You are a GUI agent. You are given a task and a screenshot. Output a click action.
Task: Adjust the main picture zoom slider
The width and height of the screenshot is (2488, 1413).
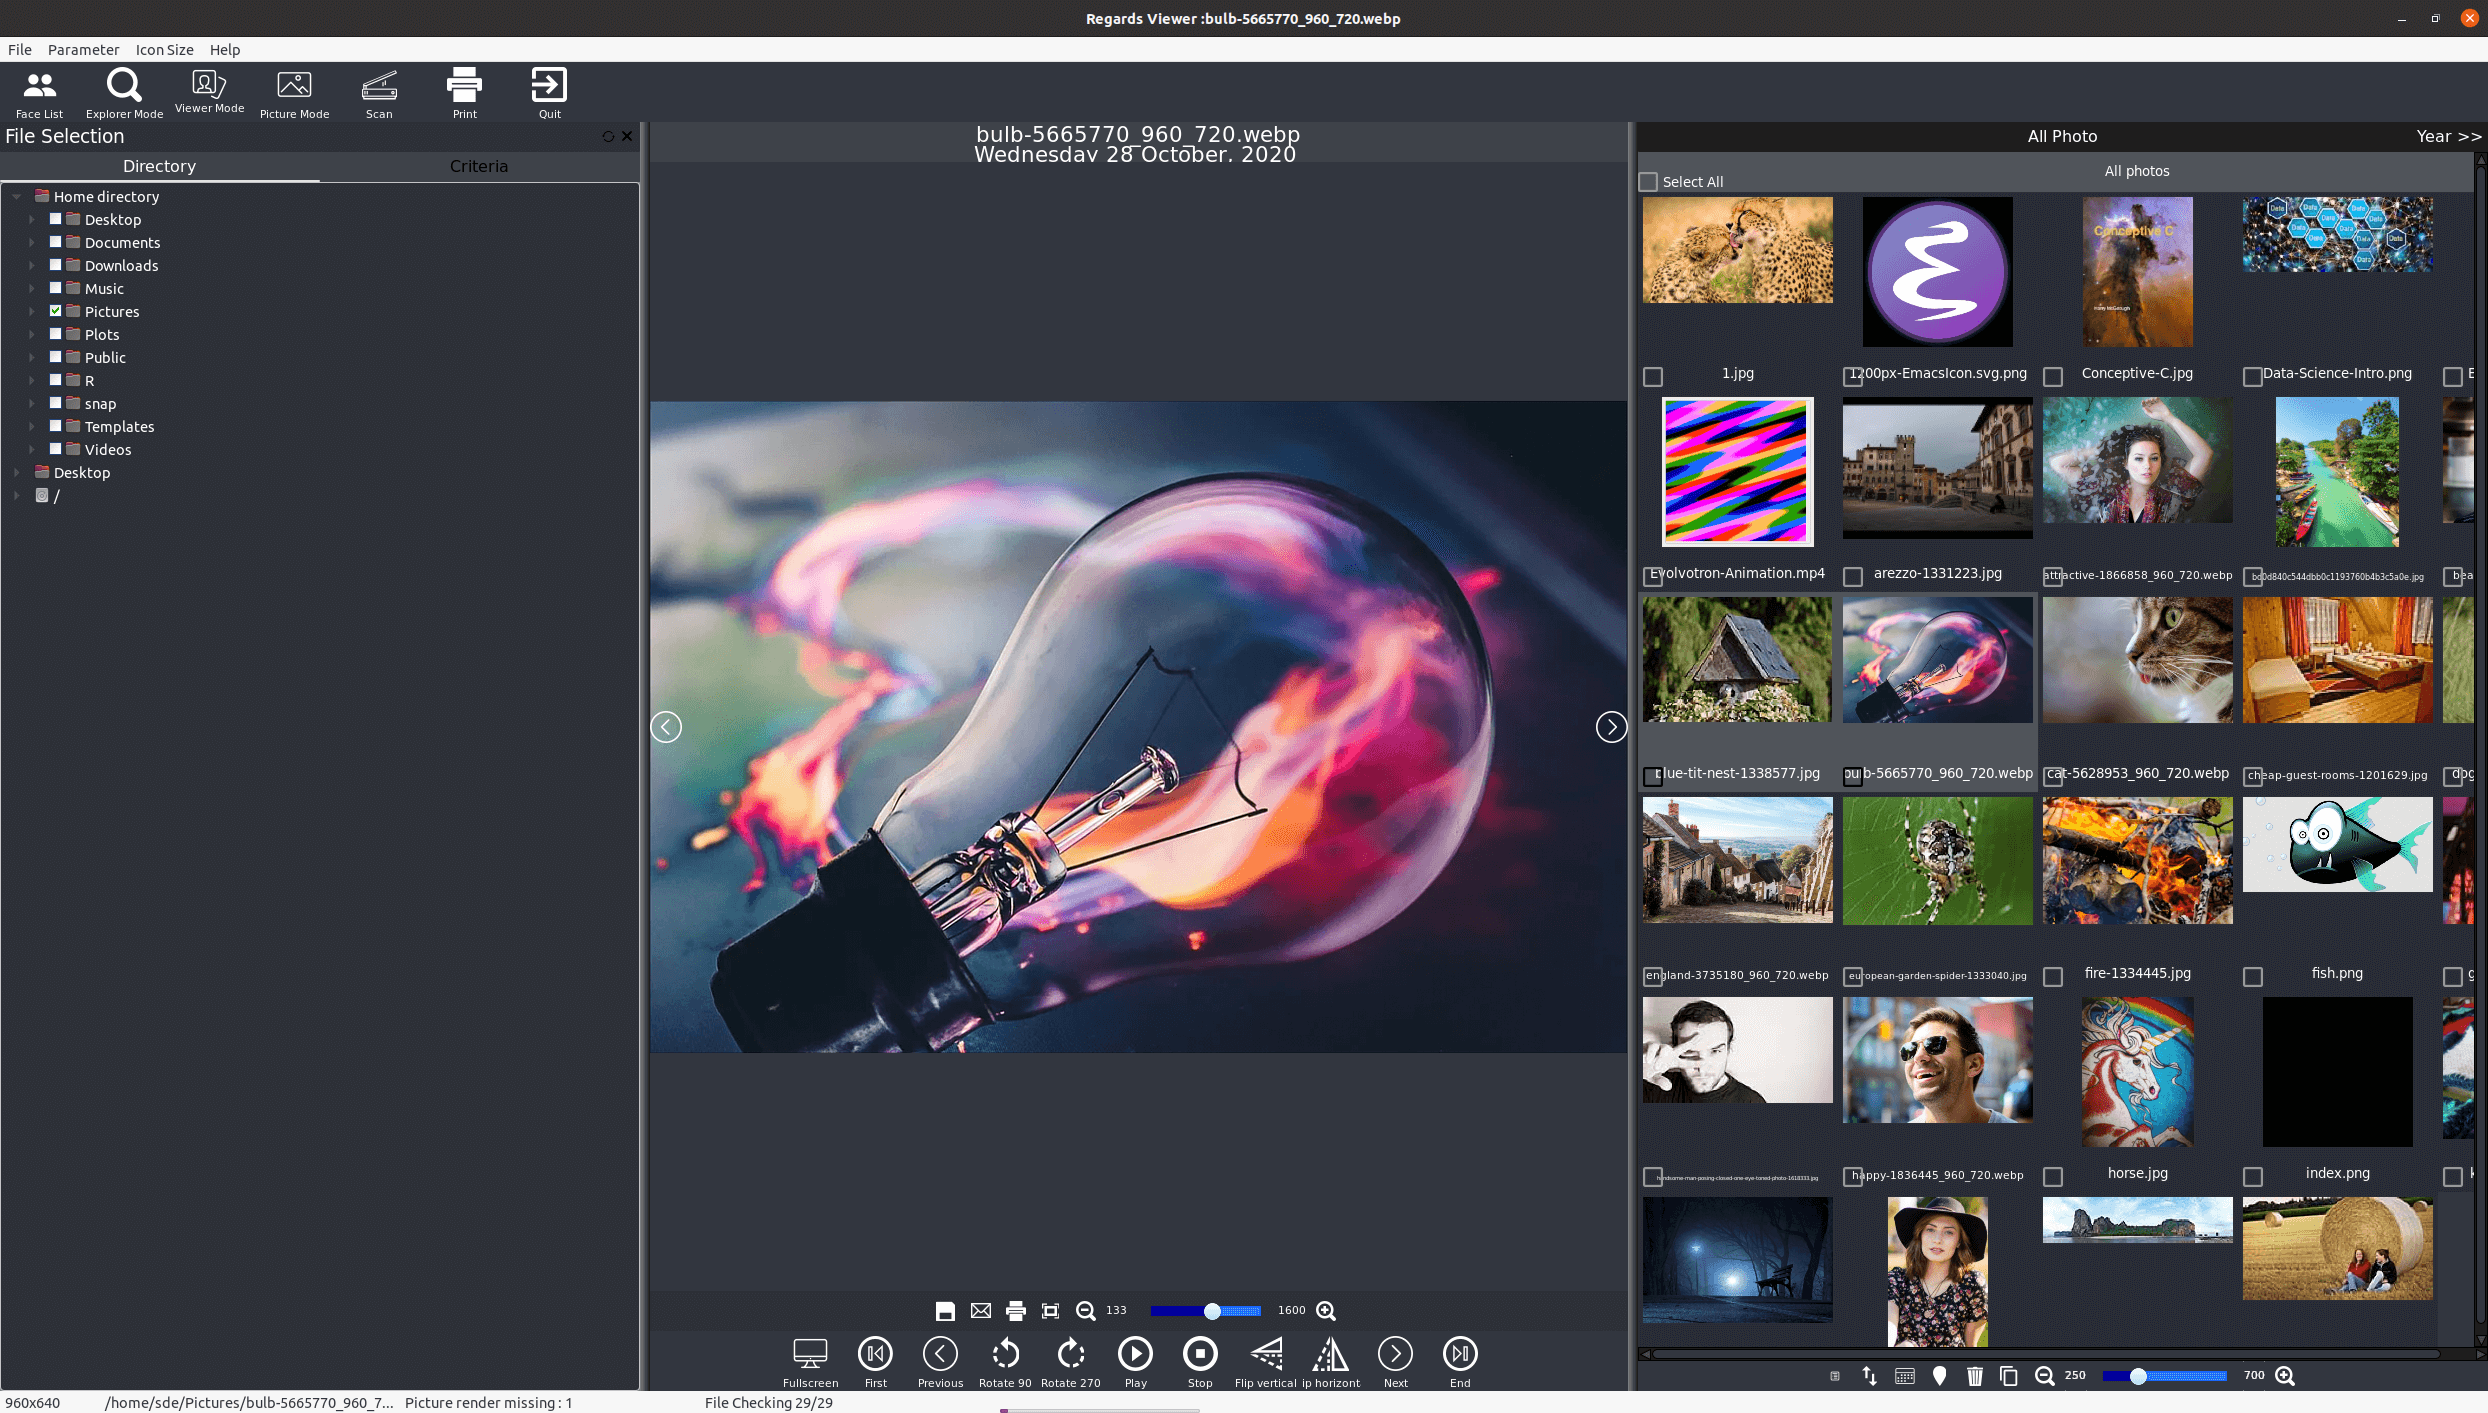click(1205, 1311)
